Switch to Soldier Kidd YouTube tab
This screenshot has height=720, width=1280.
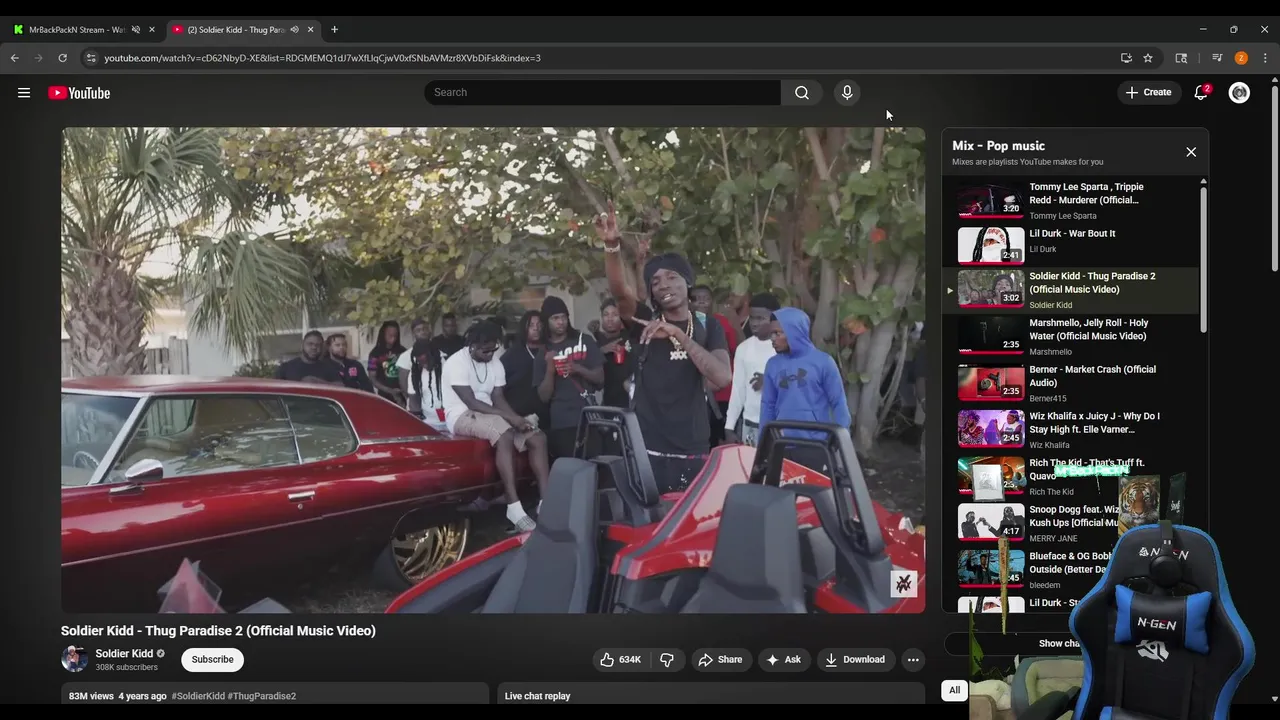pos(235,30)
